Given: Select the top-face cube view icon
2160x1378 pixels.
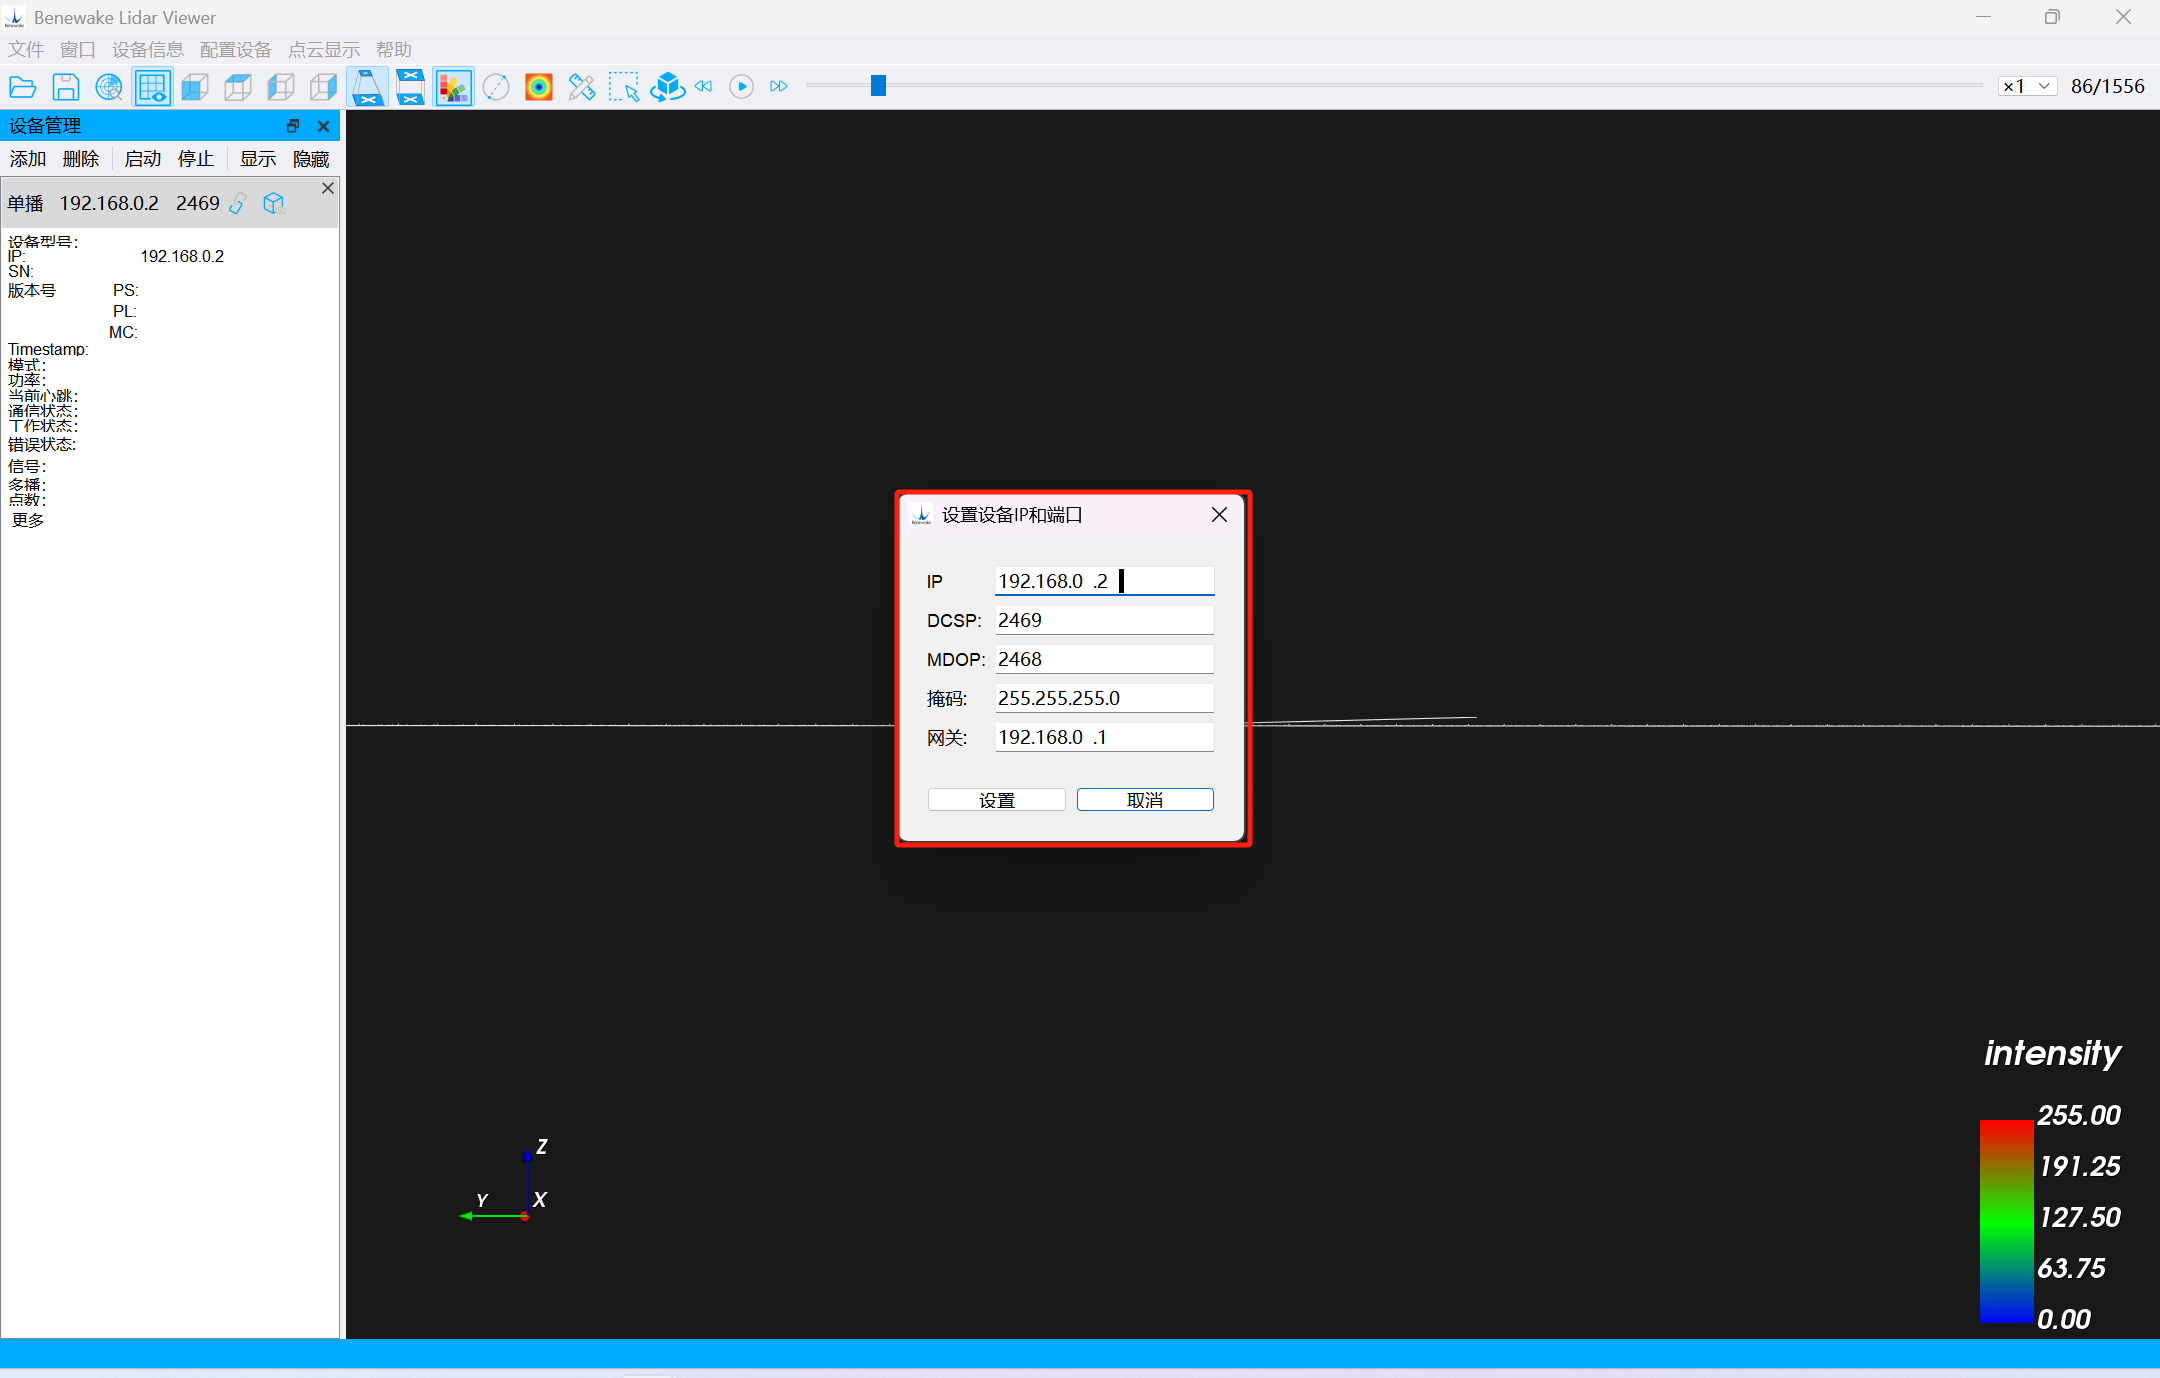Looking at the screenshot, I should [238, 87].
